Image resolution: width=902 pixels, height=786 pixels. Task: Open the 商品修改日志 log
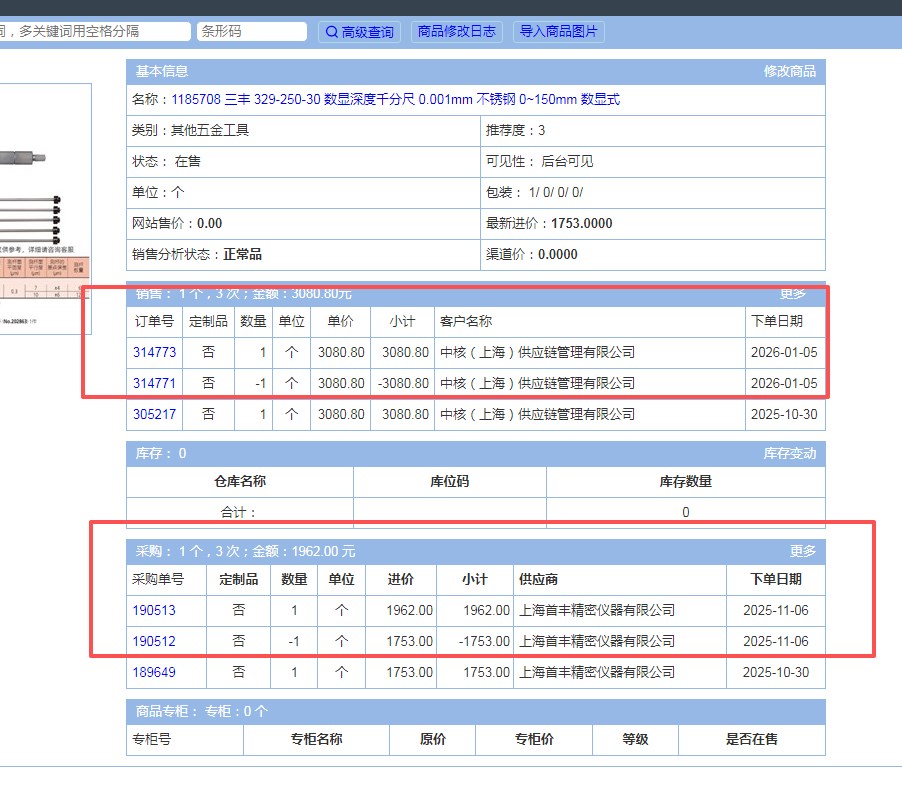[456, 32]
